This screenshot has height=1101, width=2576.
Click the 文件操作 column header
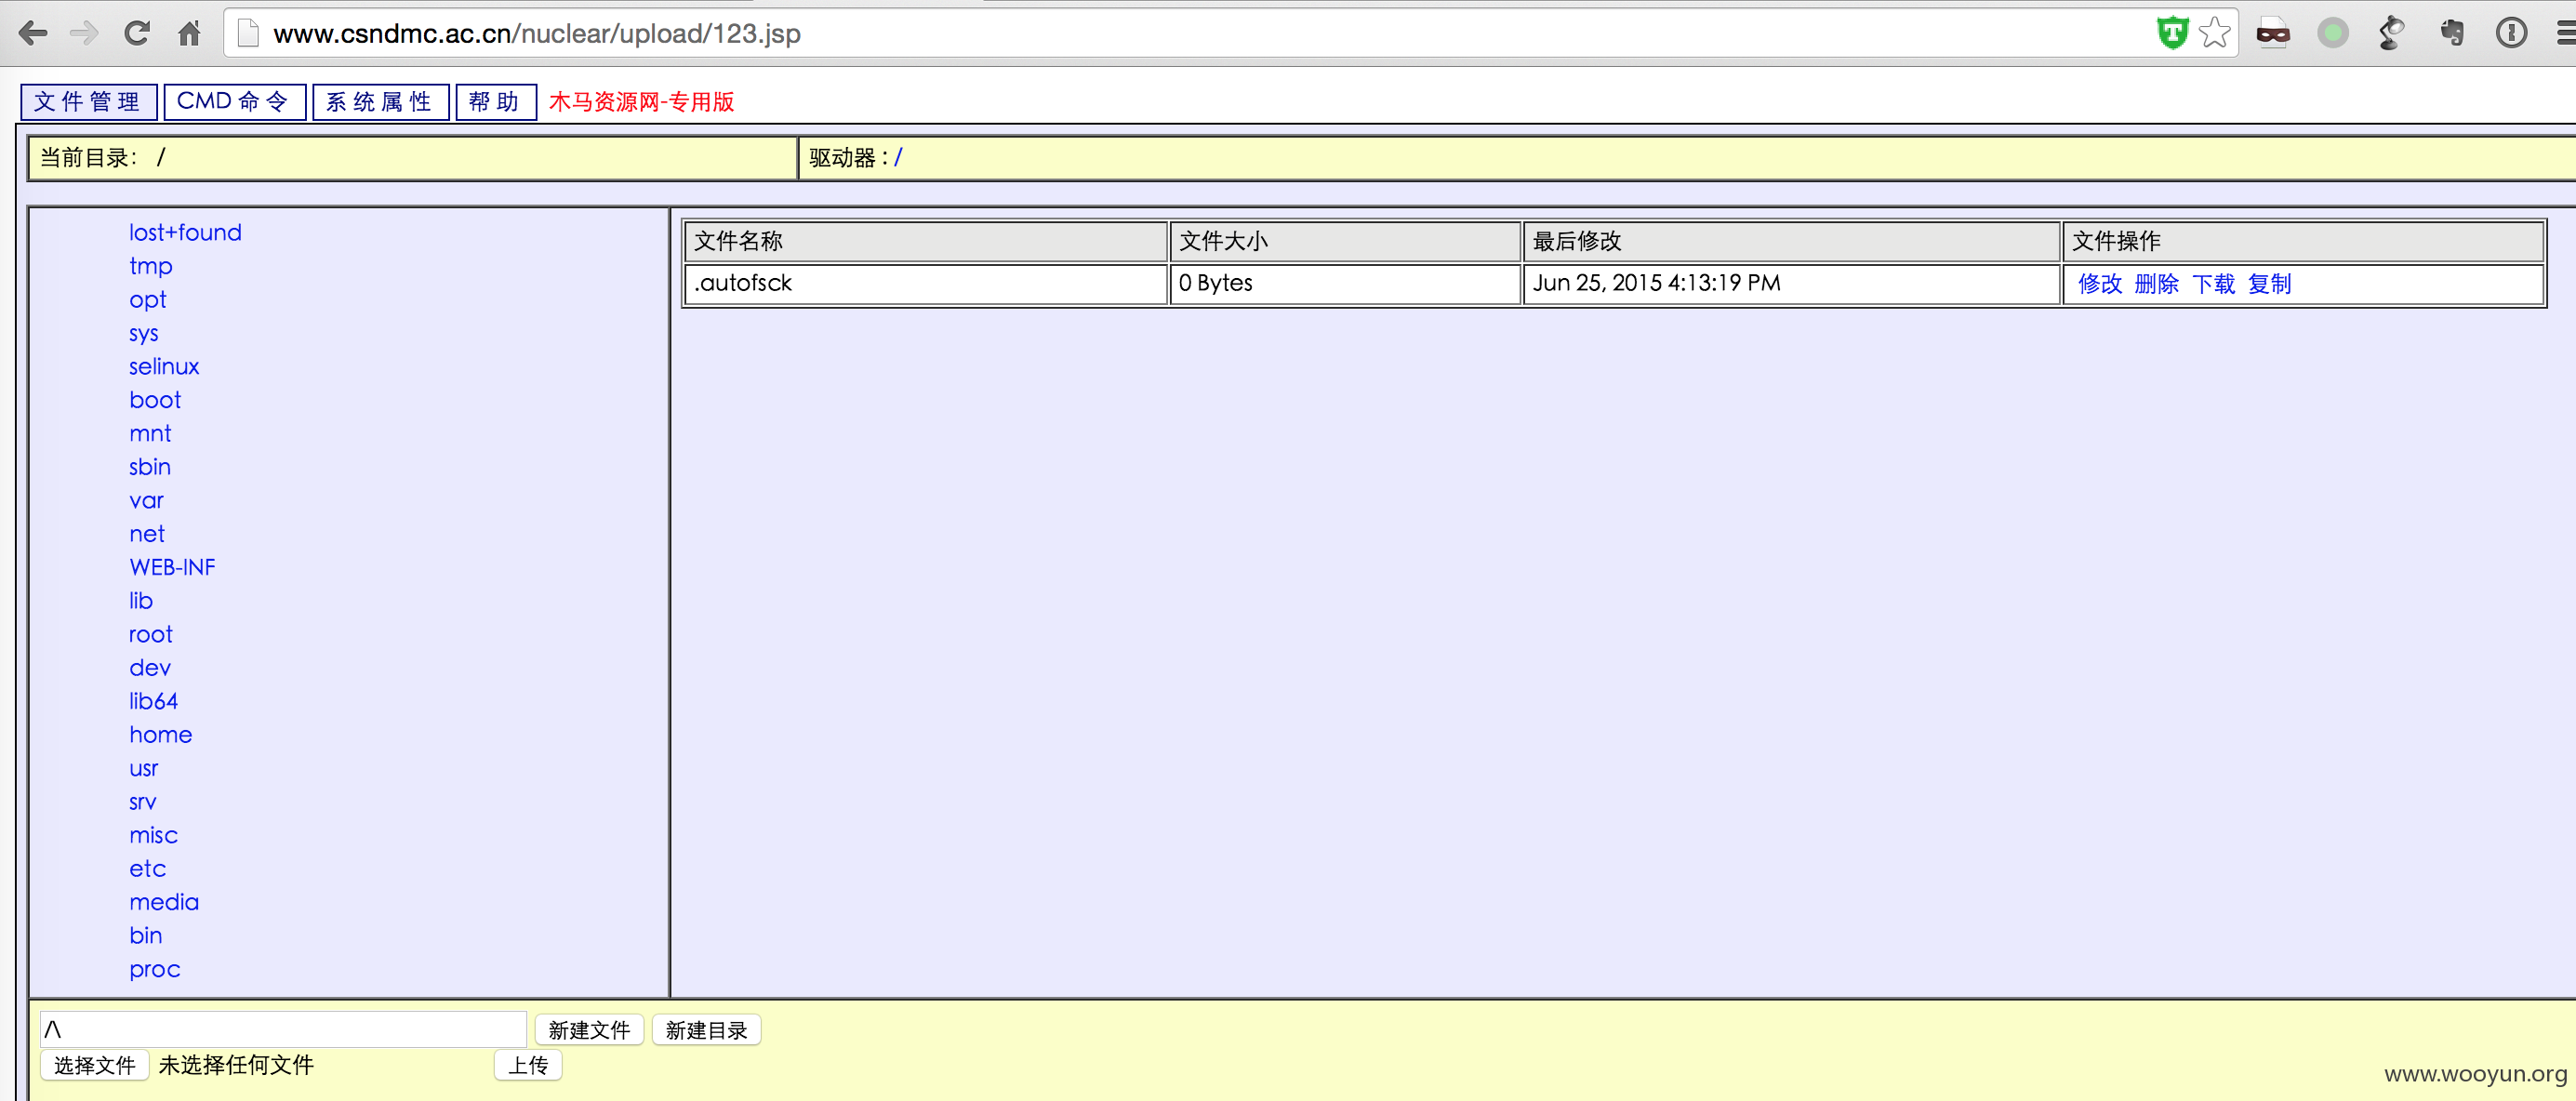click(x=2303, y=242)
